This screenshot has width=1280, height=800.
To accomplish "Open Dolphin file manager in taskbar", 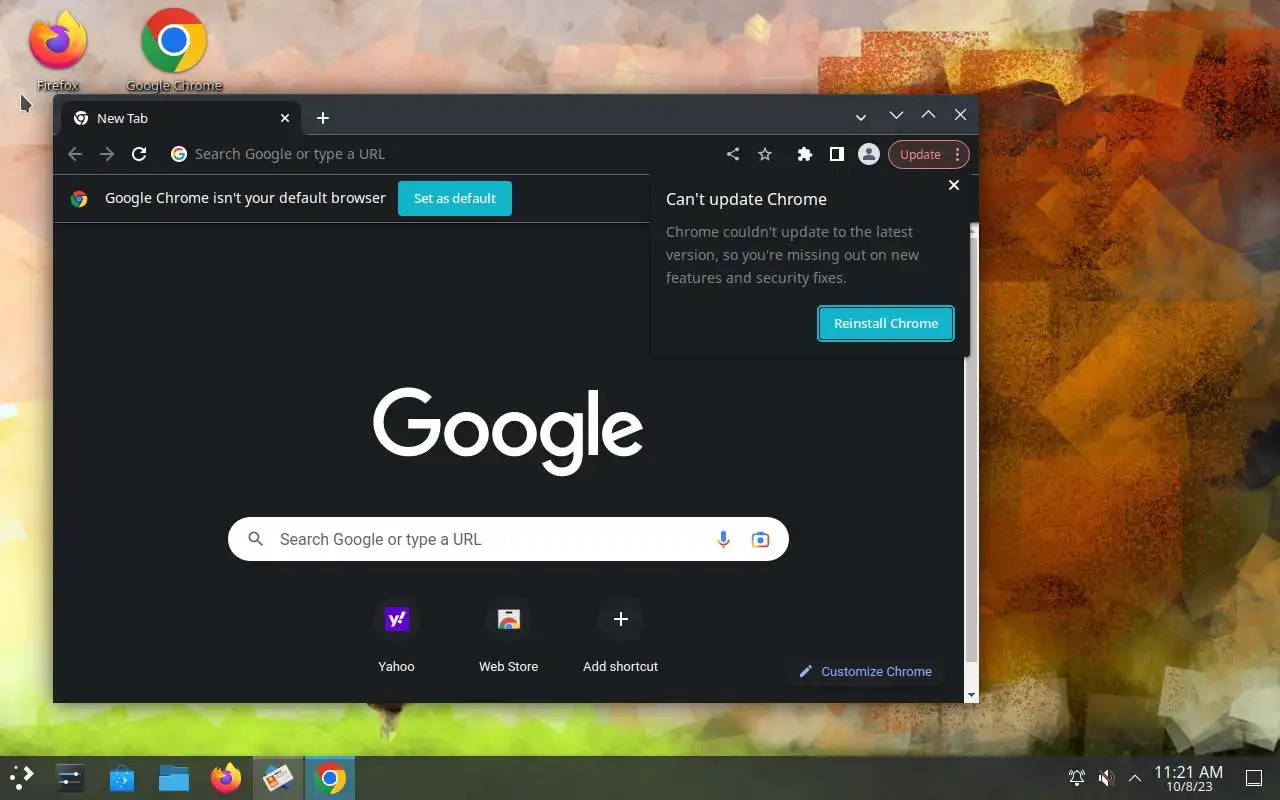I will pos(174,778).
